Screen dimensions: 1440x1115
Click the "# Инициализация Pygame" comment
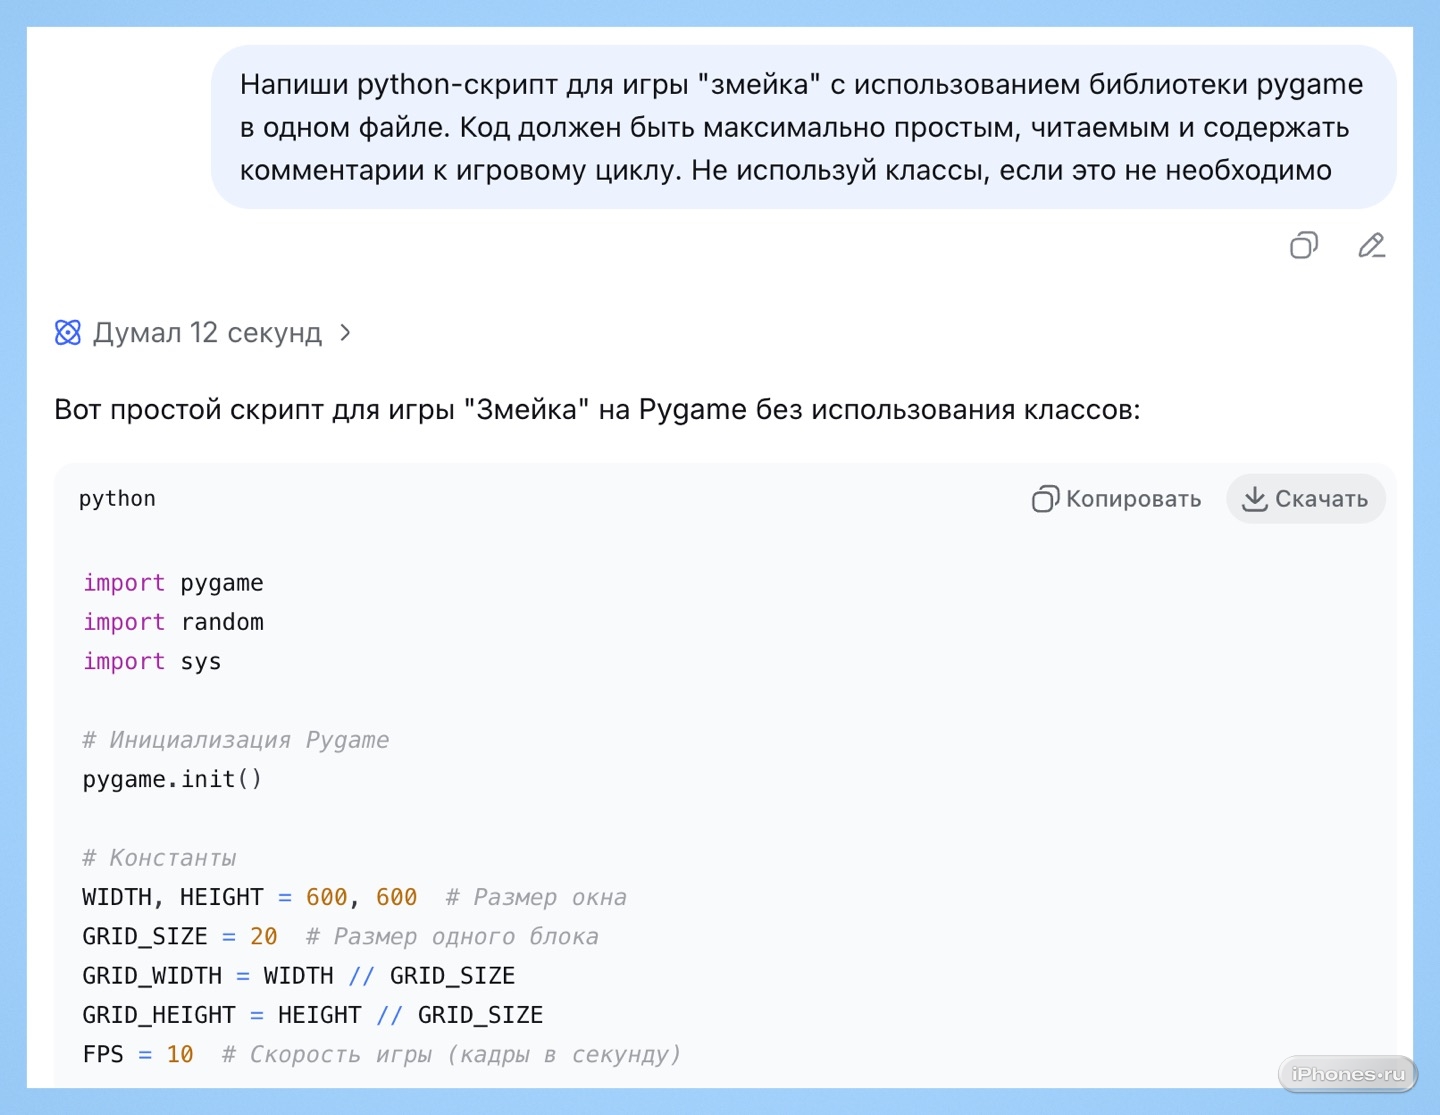[235, 740]
